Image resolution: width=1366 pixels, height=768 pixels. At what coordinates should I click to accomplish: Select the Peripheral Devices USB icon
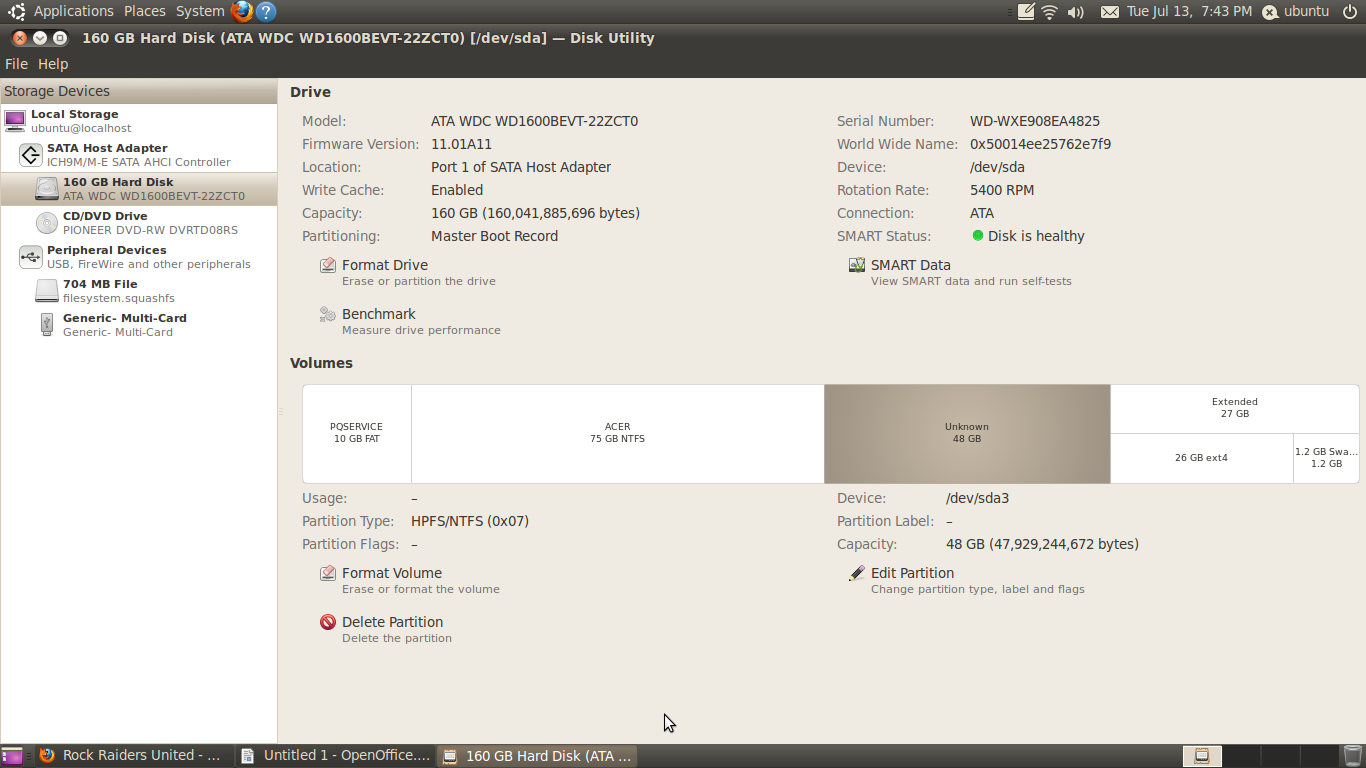coord(31,257)
